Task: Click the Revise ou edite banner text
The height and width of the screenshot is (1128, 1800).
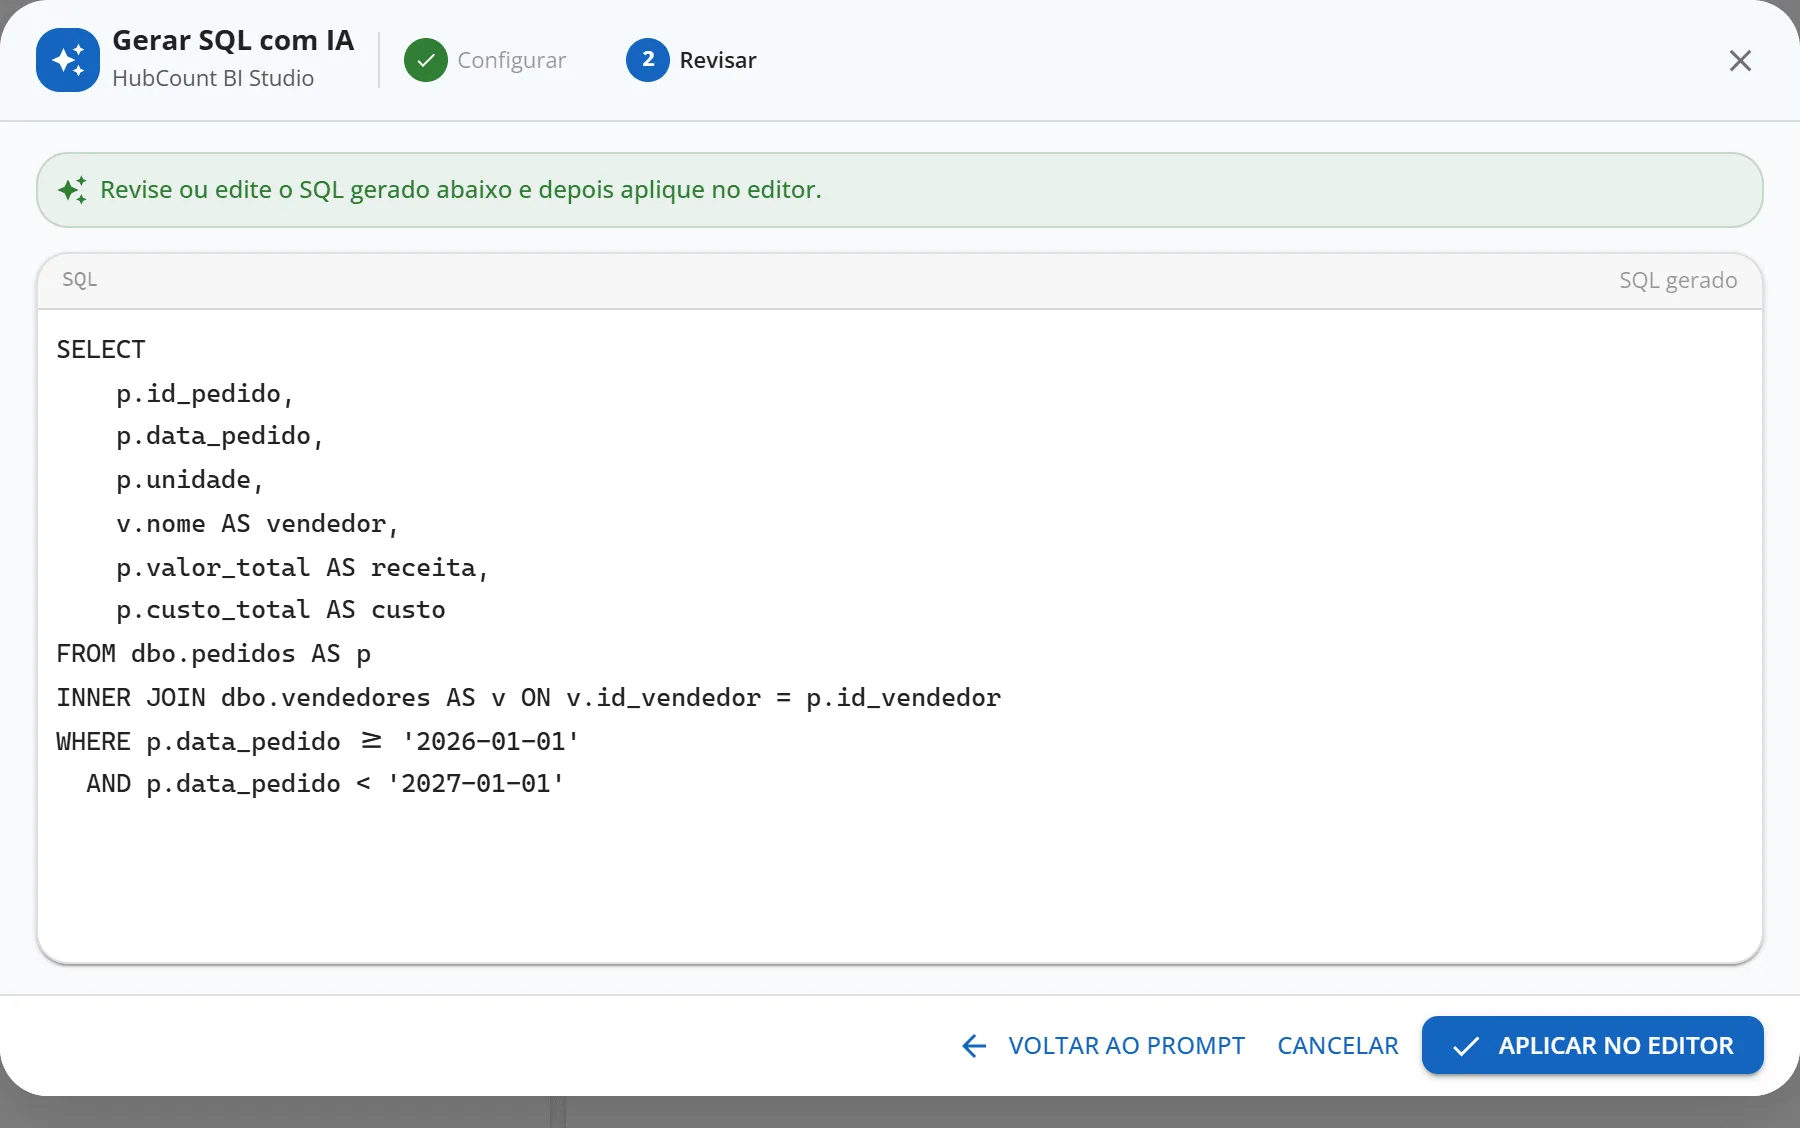Action: 461,190
